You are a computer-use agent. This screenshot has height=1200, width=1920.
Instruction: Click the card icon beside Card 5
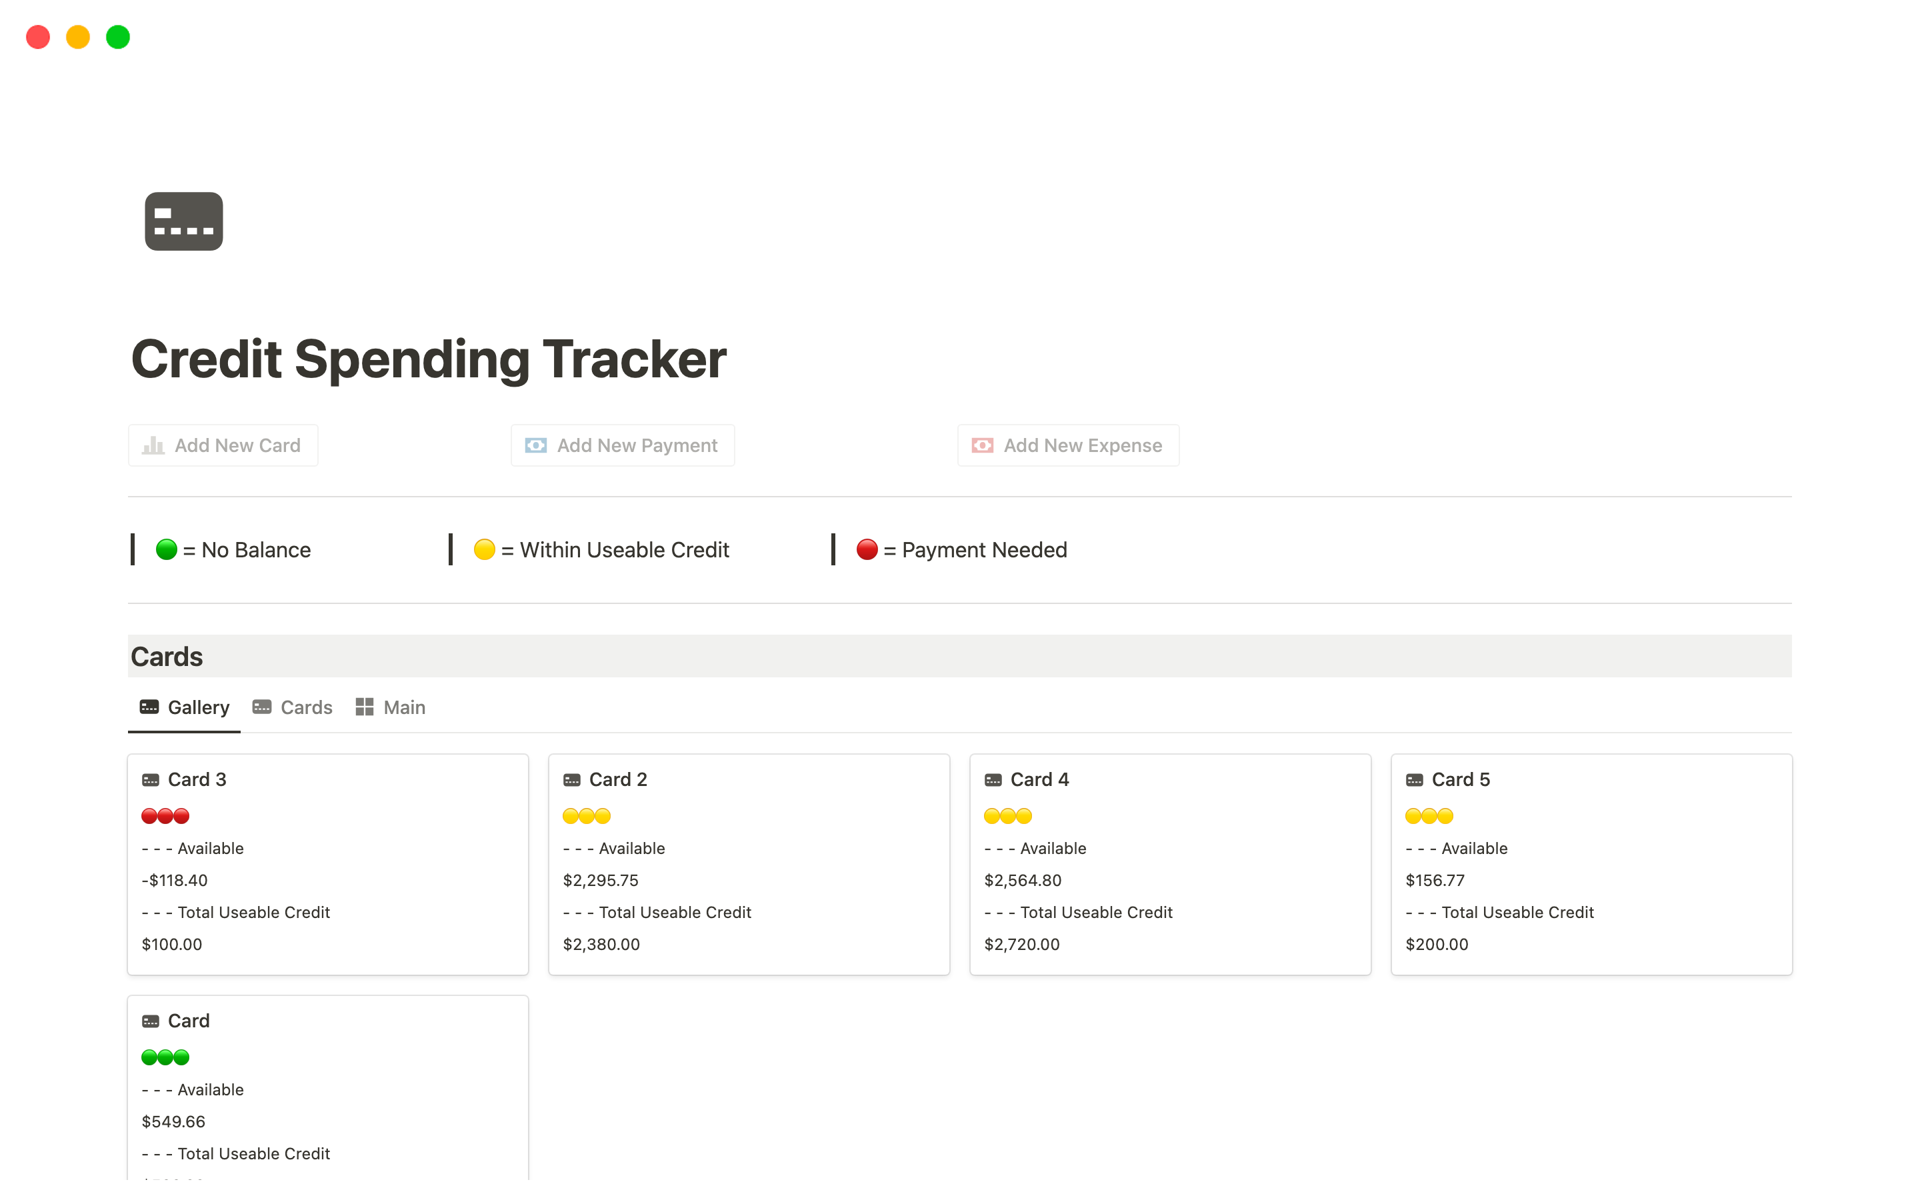[x=1414, y=780]
